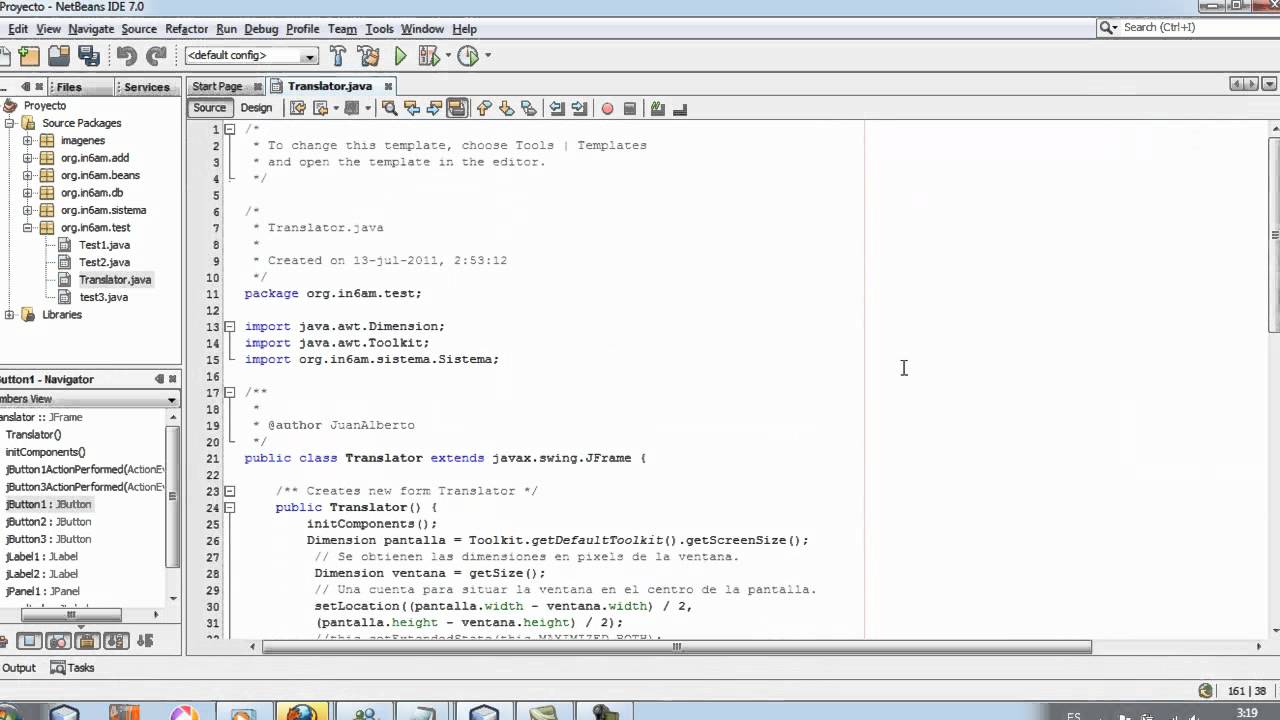Click the Save All icon

click(x=88, y=56)
